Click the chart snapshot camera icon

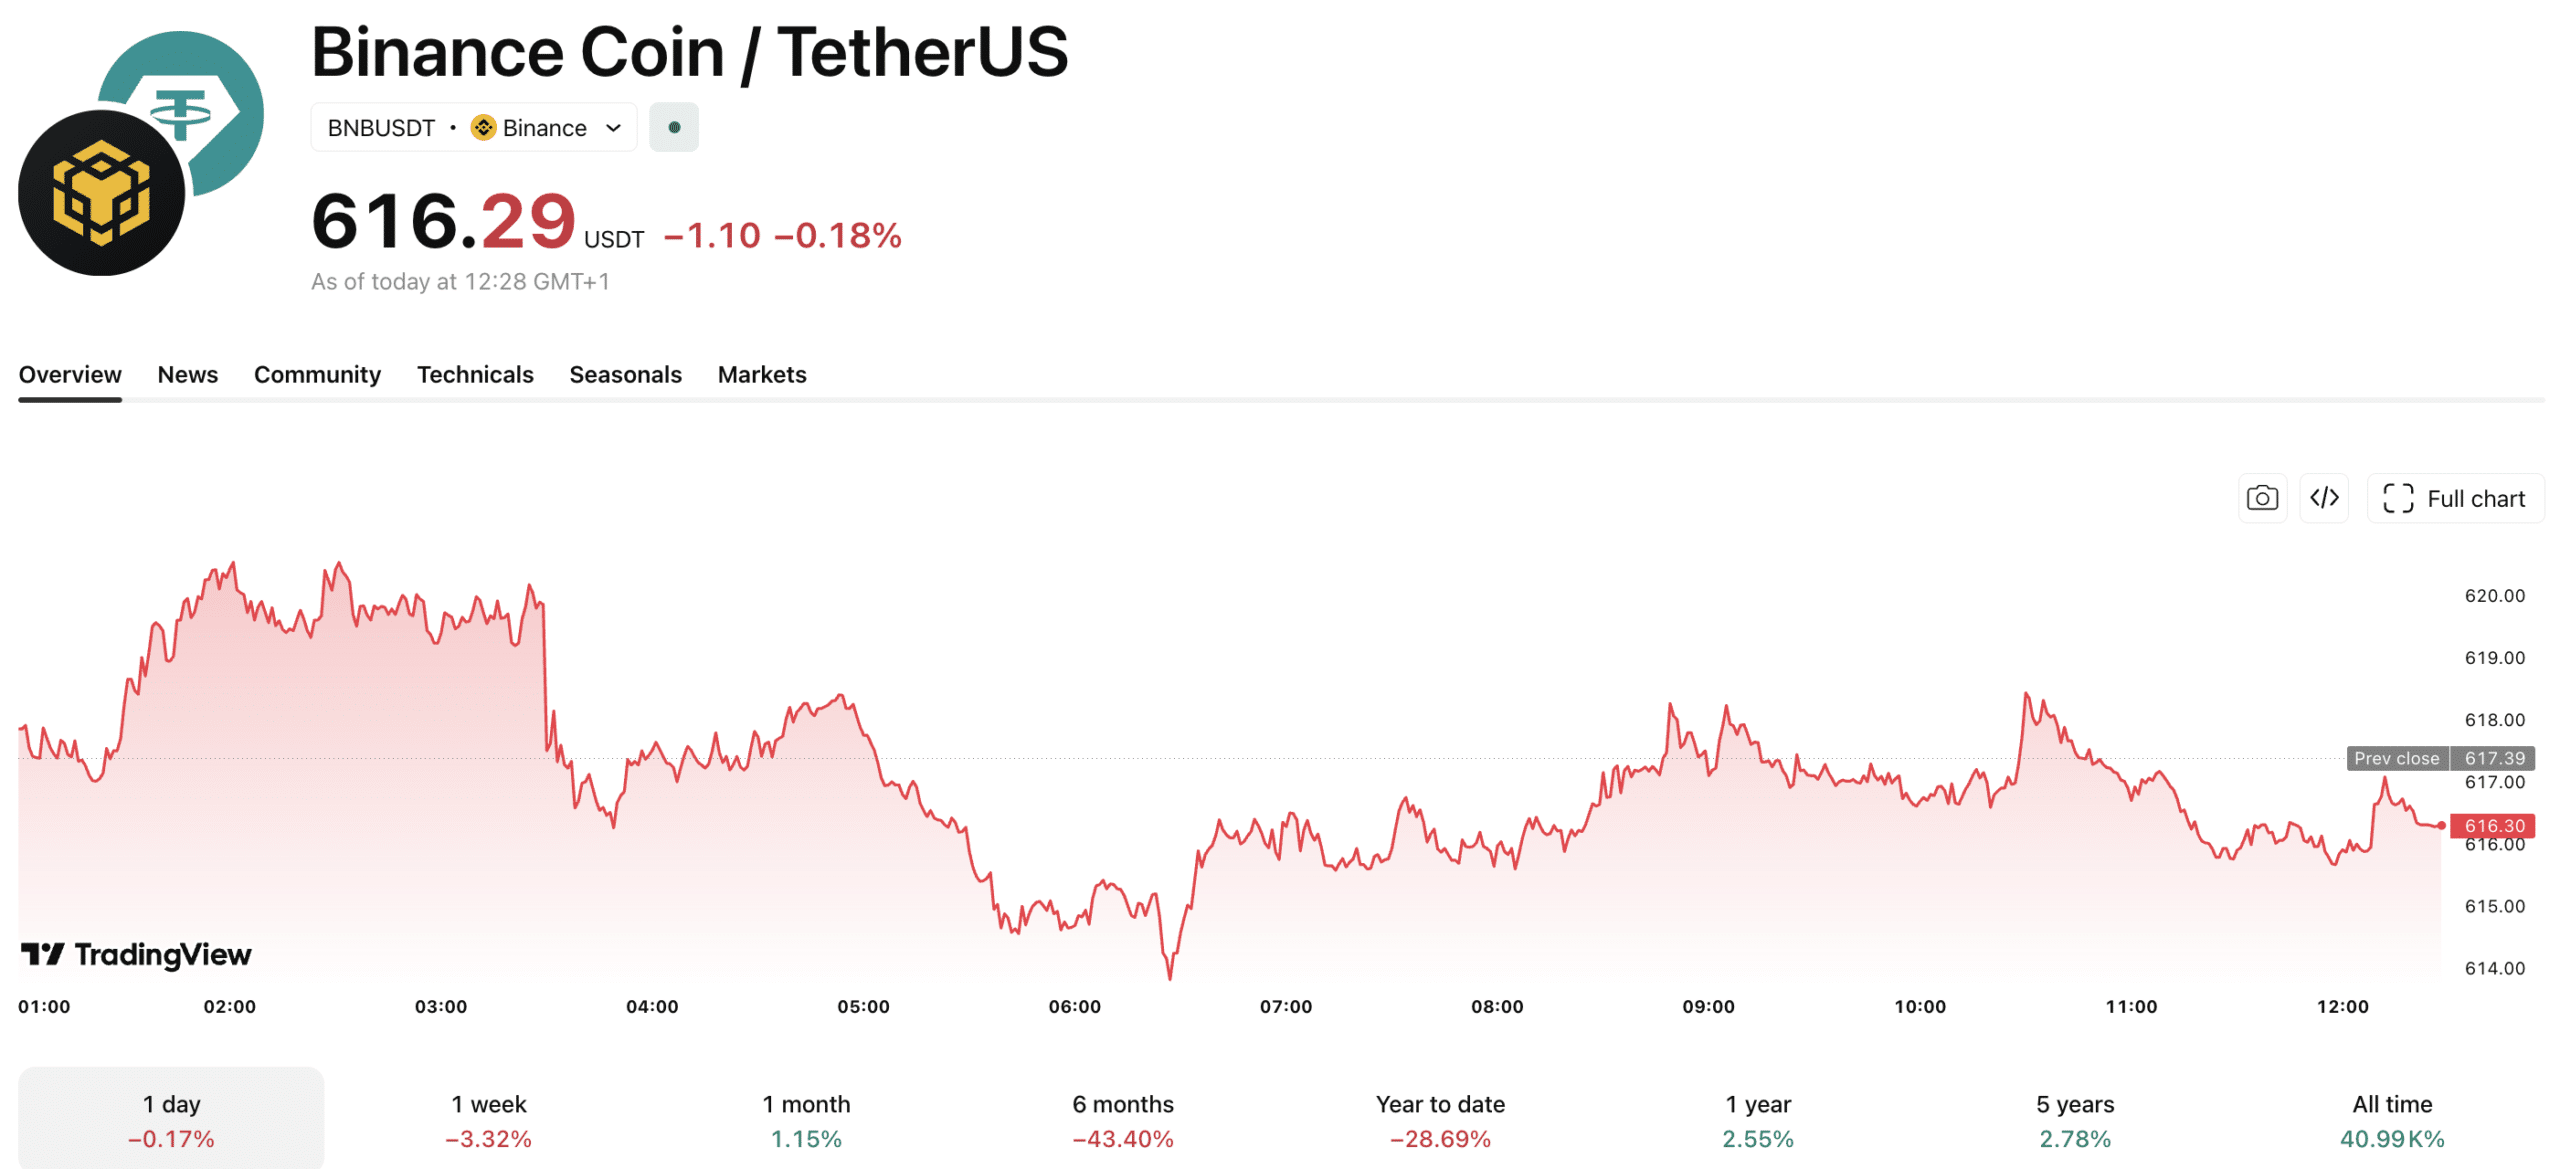(x=2262, y=497)
